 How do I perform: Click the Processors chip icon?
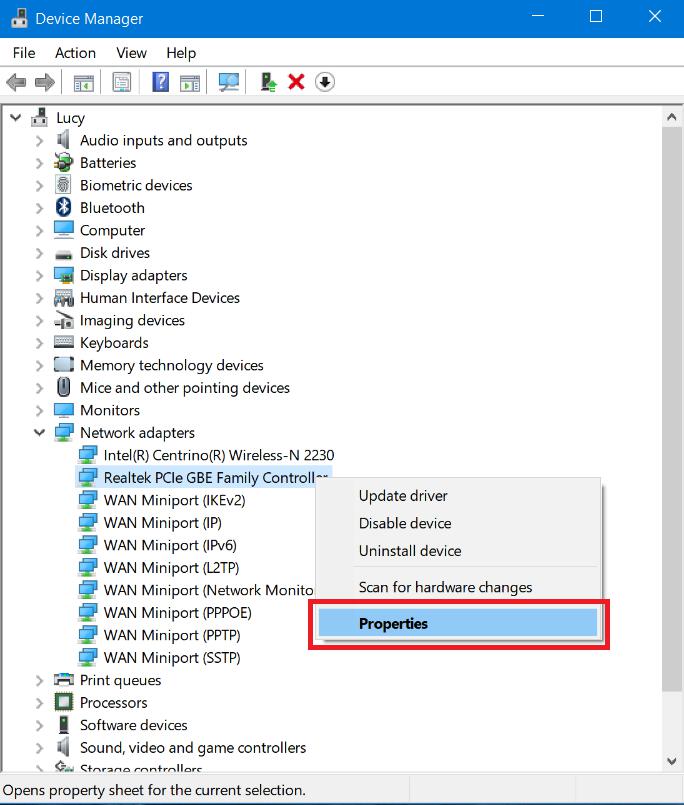[64, 702]
